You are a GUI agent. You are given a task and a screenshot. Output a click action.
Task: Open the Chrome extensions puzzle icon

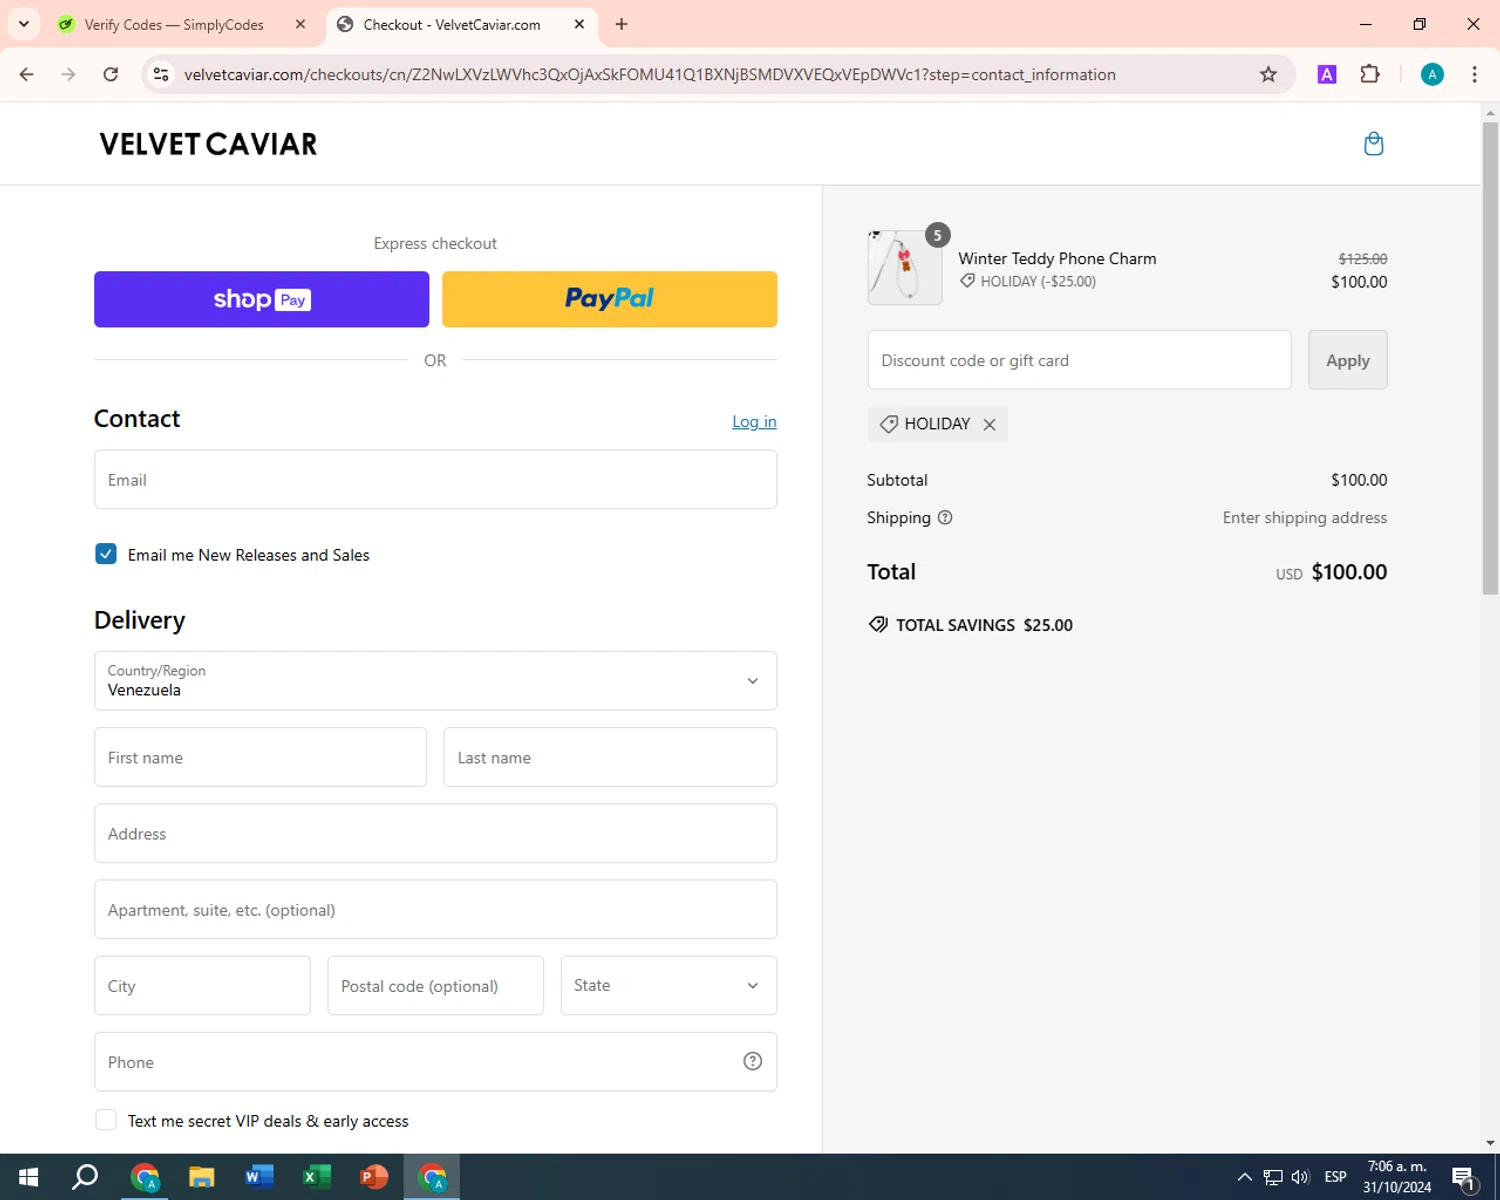coord(1370,75)
